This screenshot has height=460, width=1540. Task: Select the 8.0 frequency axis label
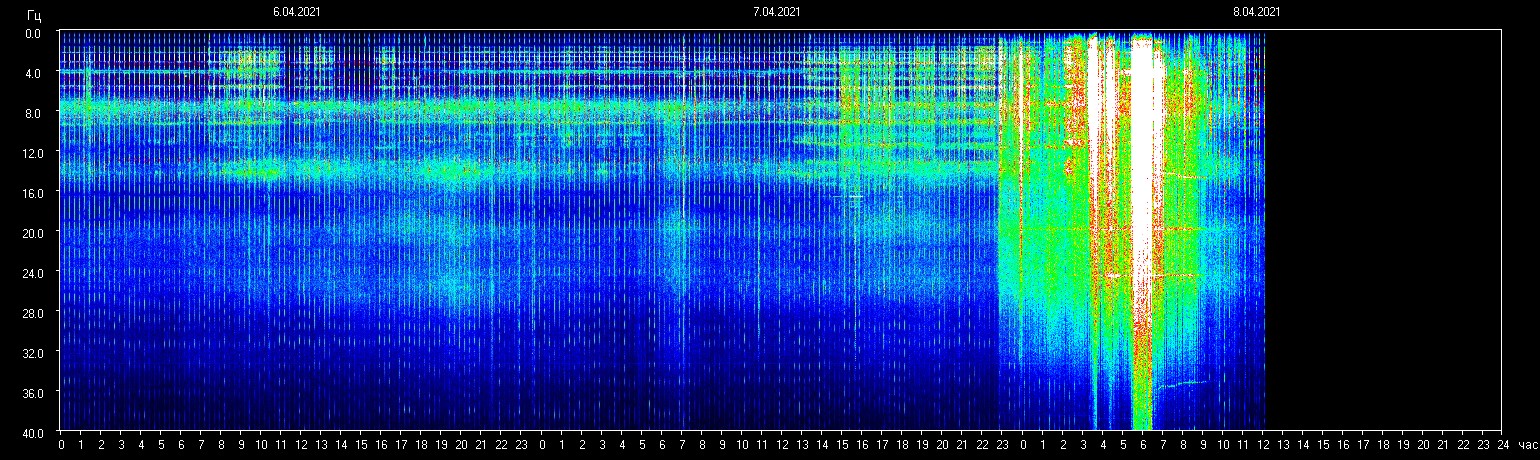coord(34,113)
